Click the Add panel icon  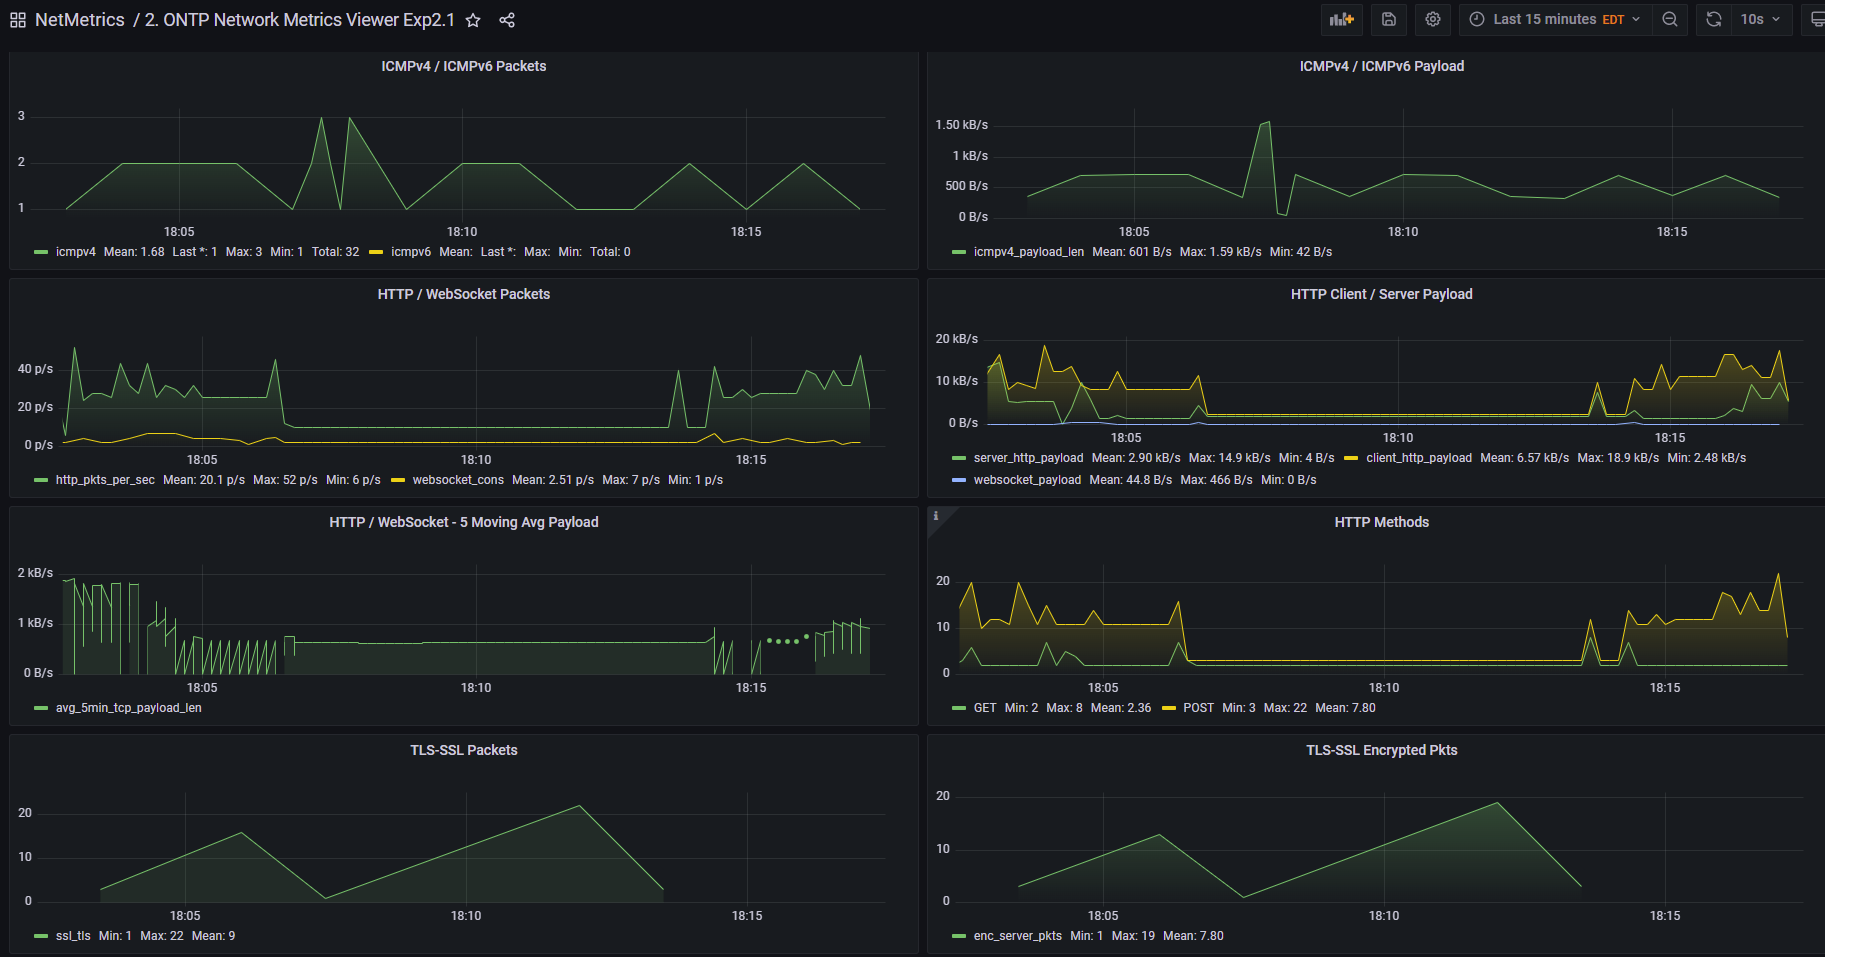1341,20
